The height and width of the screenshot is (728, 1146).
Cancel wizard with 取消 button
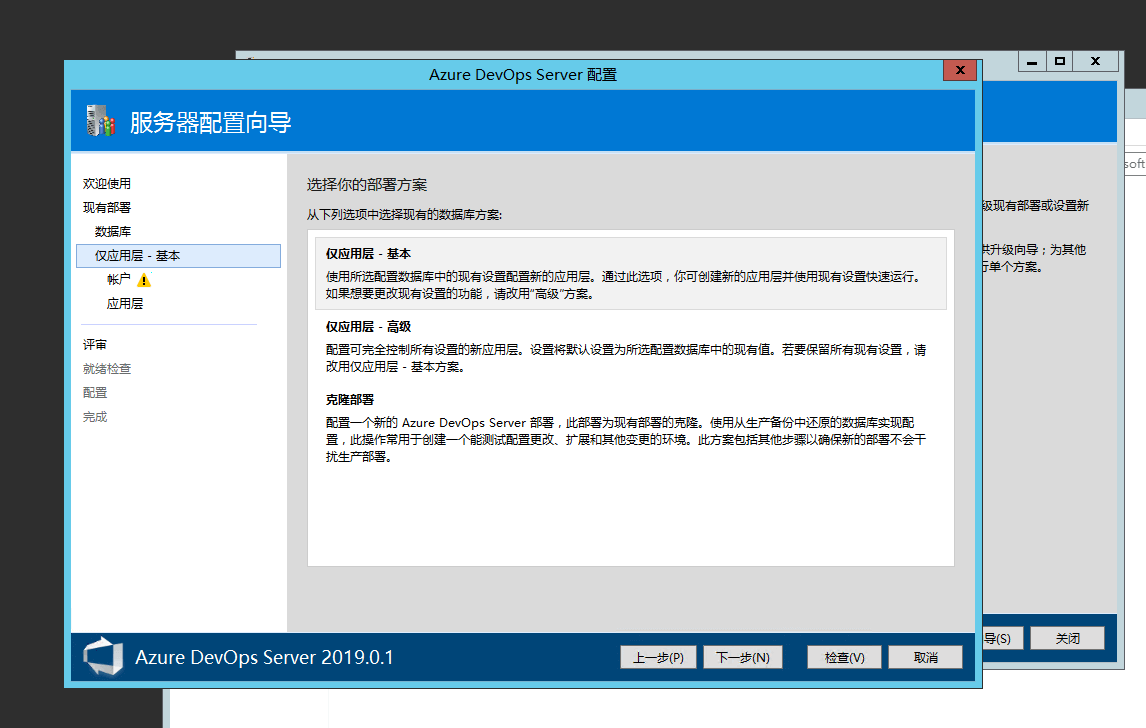925,657
